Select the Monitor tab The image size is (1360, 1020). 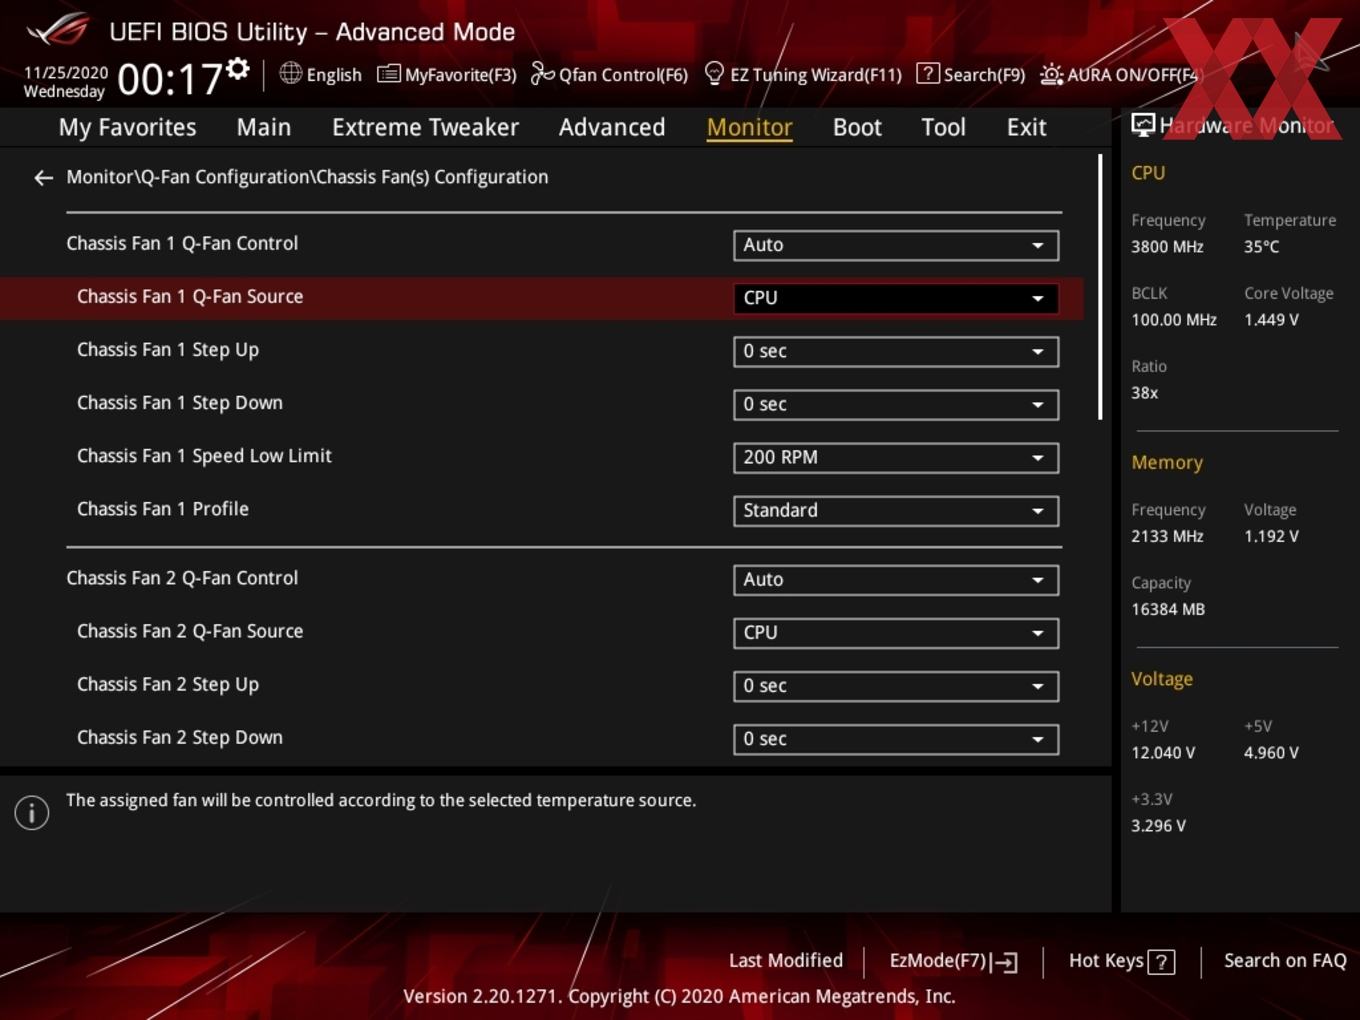[x=749, y=127]
